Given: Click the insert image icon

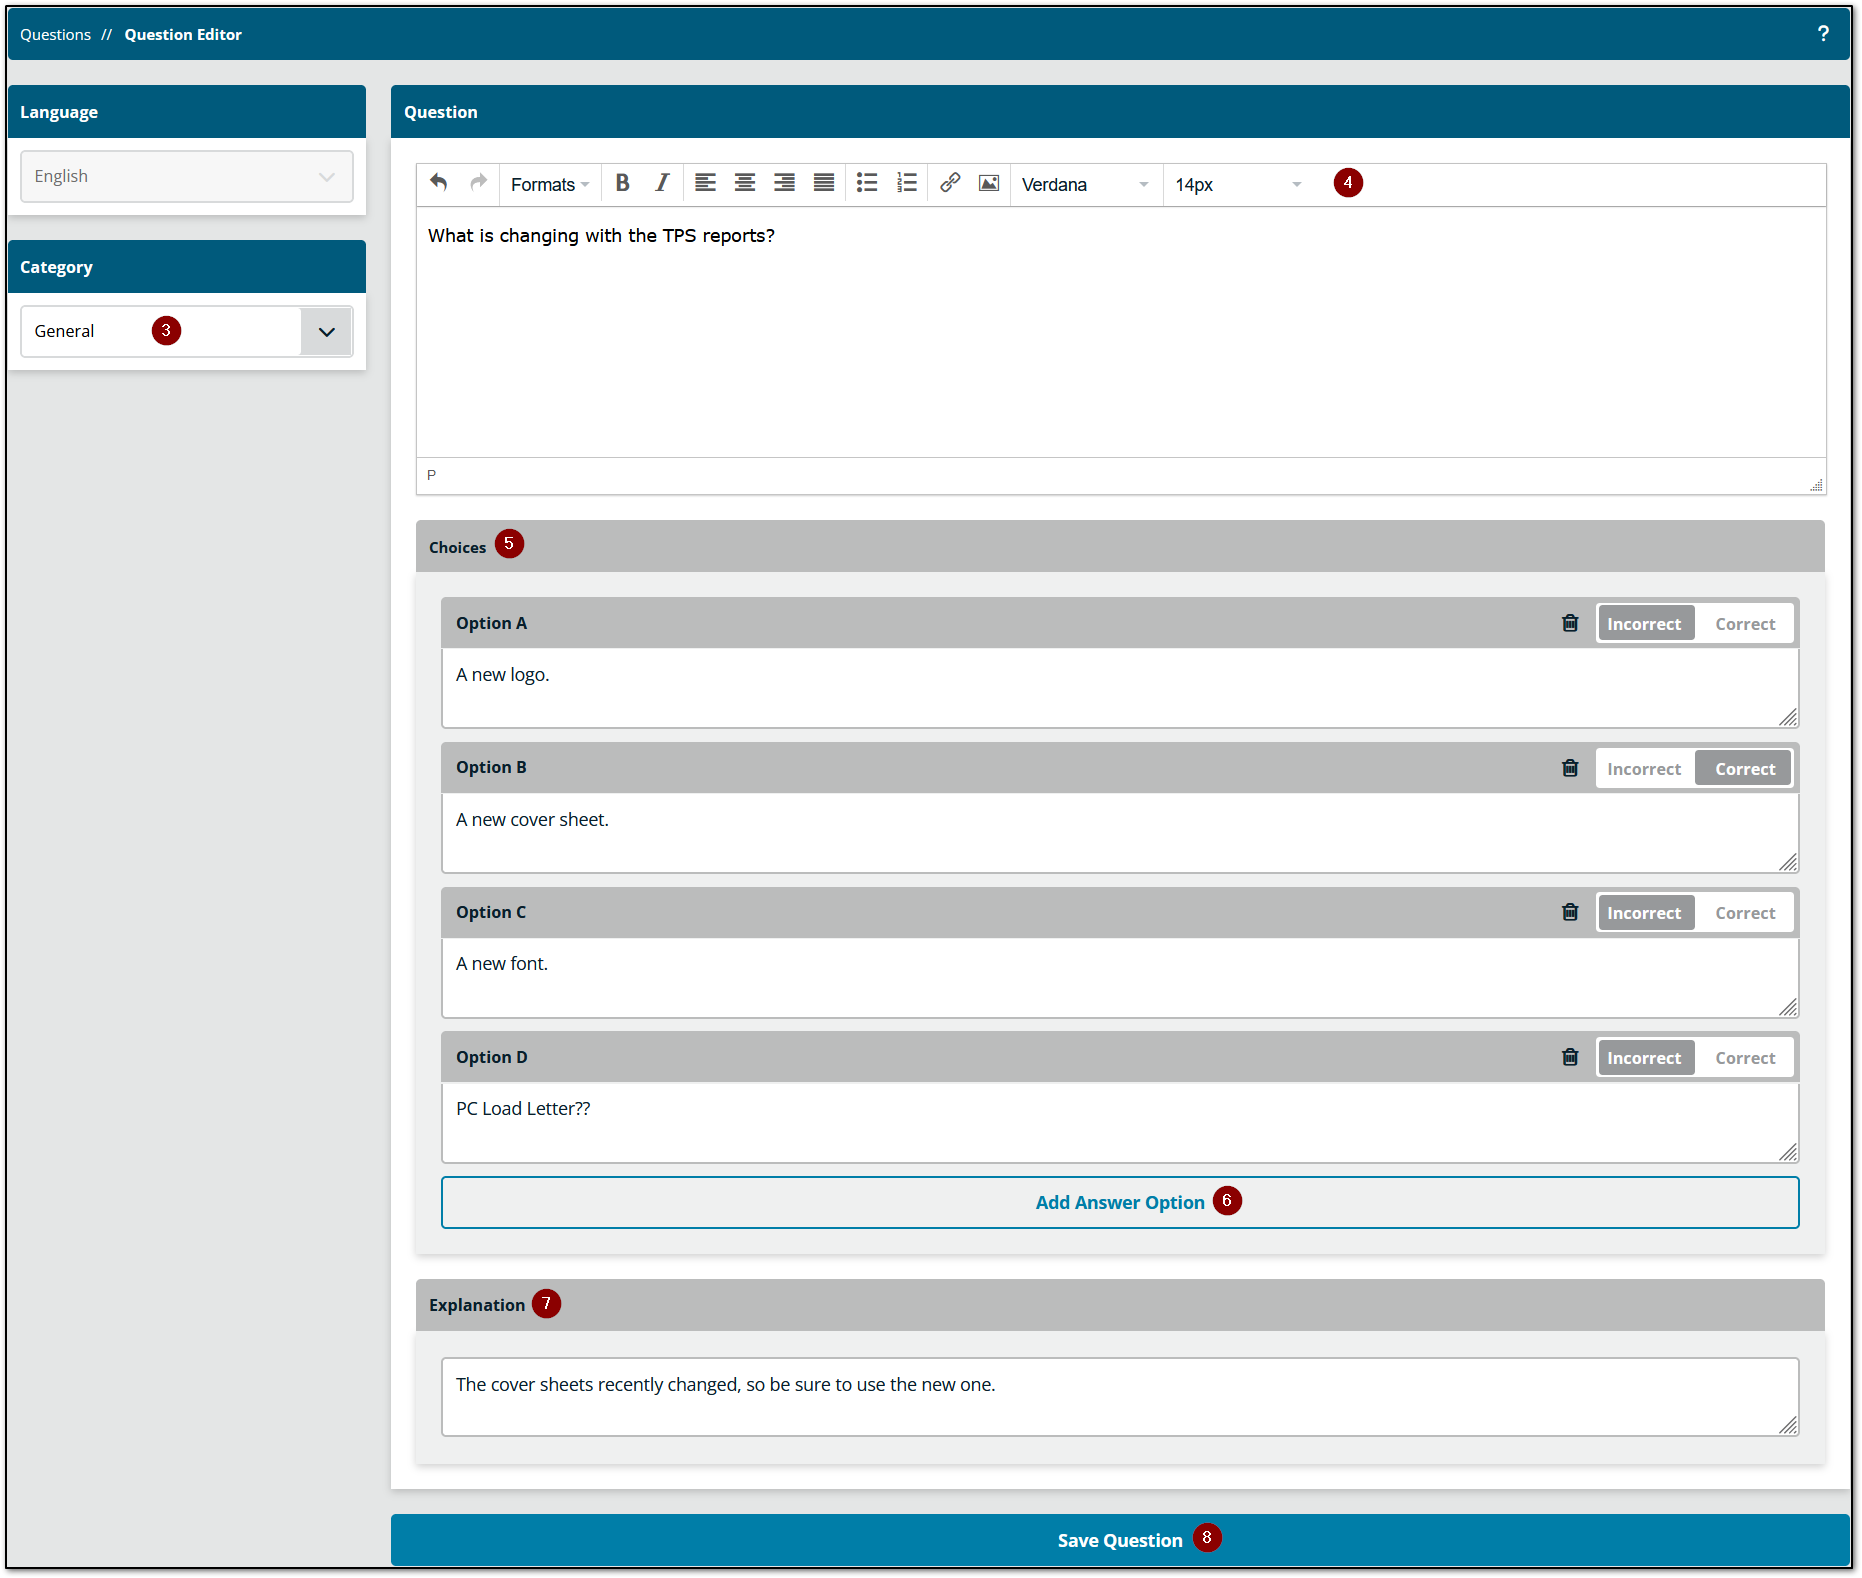Looking at the screenshot, I should (x=988, y=183).
